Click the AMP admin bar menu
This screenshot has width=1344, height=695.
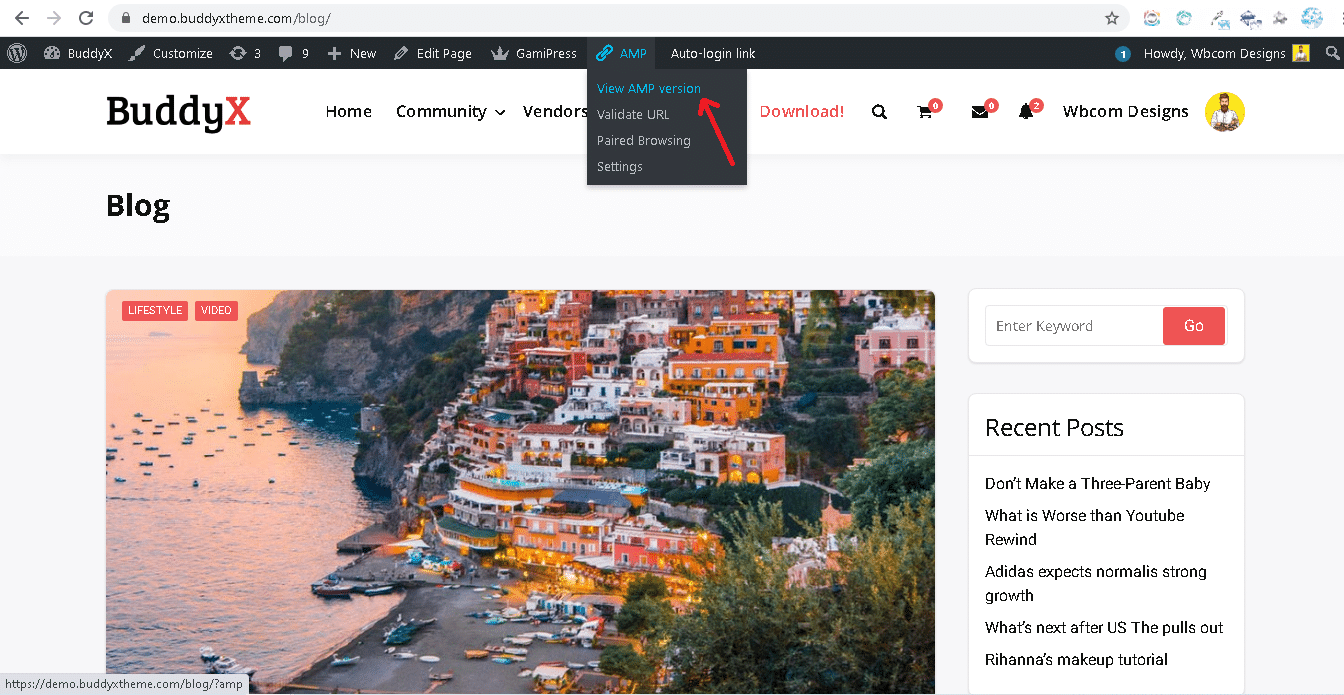click(x=621, y=53)
